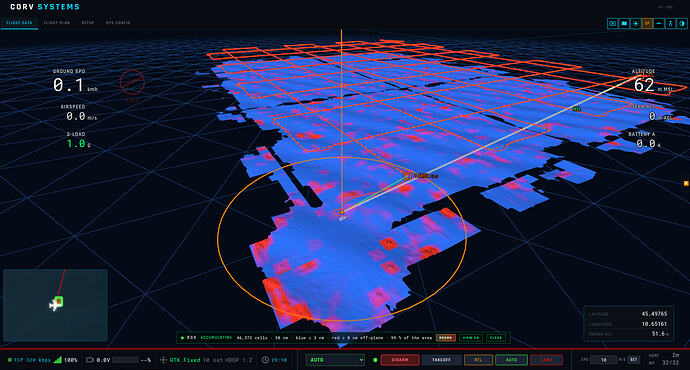
Task: Open the AUTO flight mode dropdown
Action: tap(335, 360)
